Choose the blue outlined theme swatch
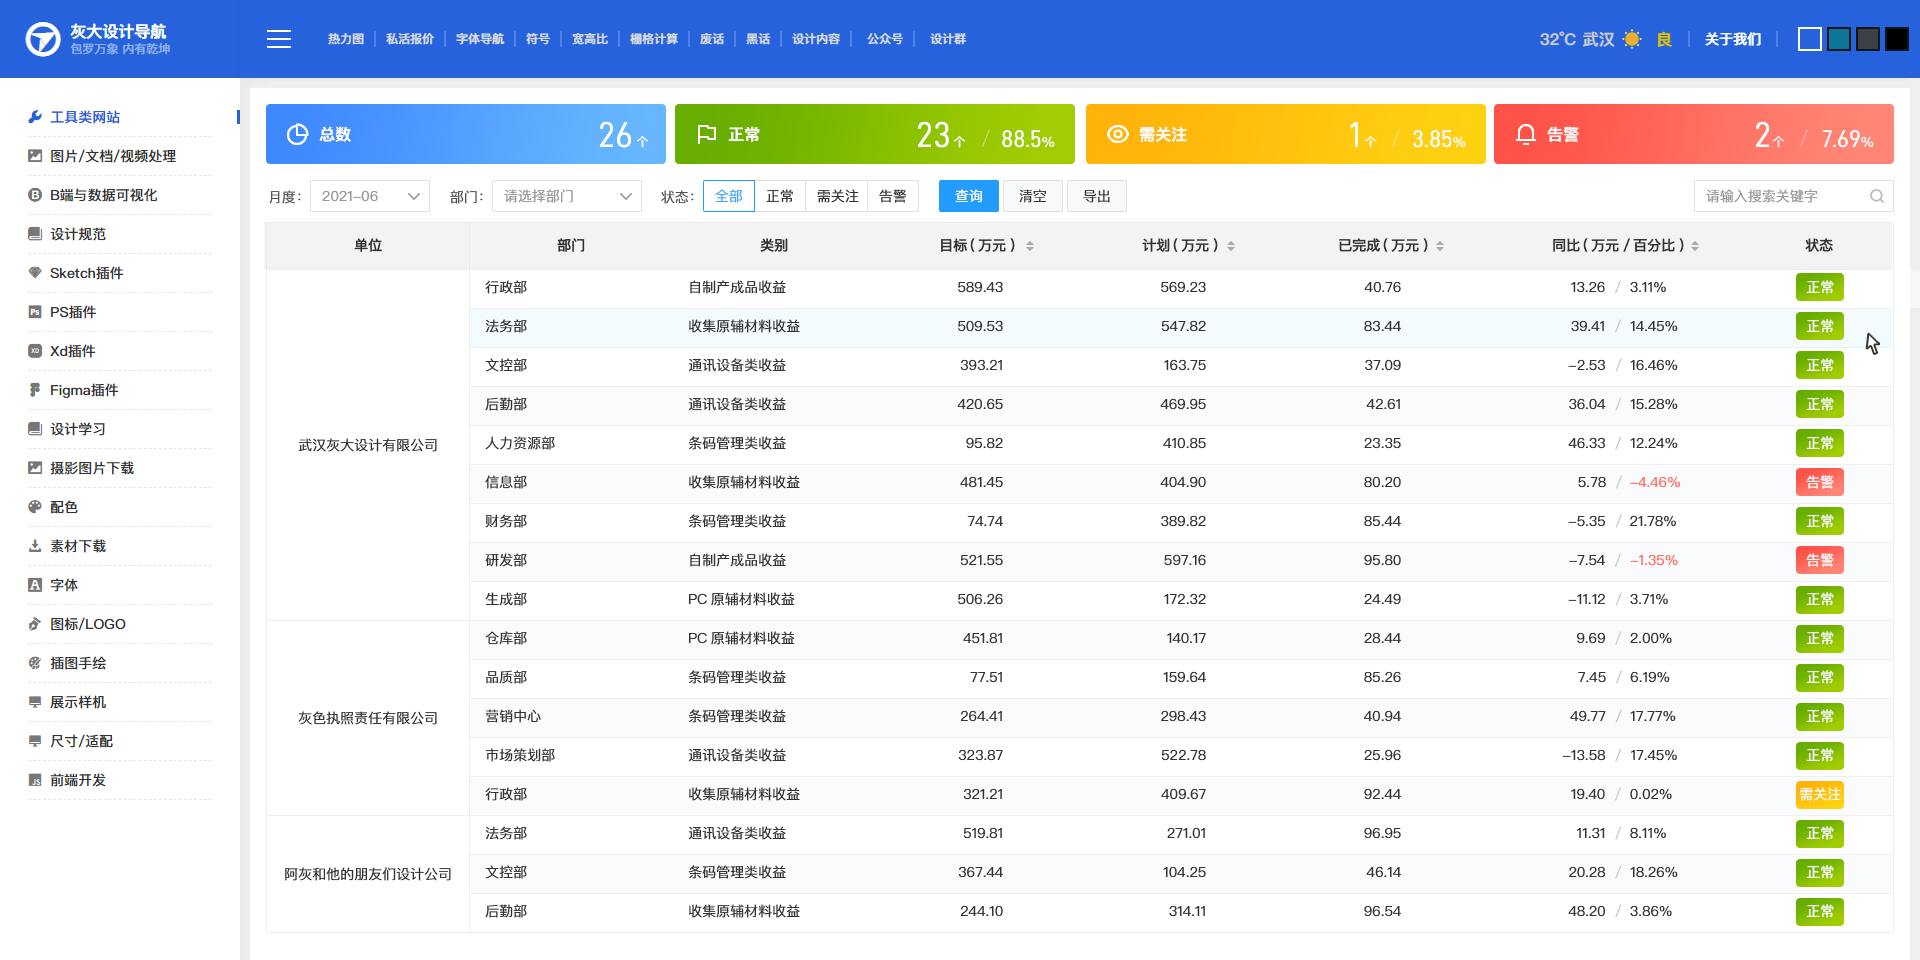Viewport: 1920px width, 960px height. click(x=1810, y=39)
